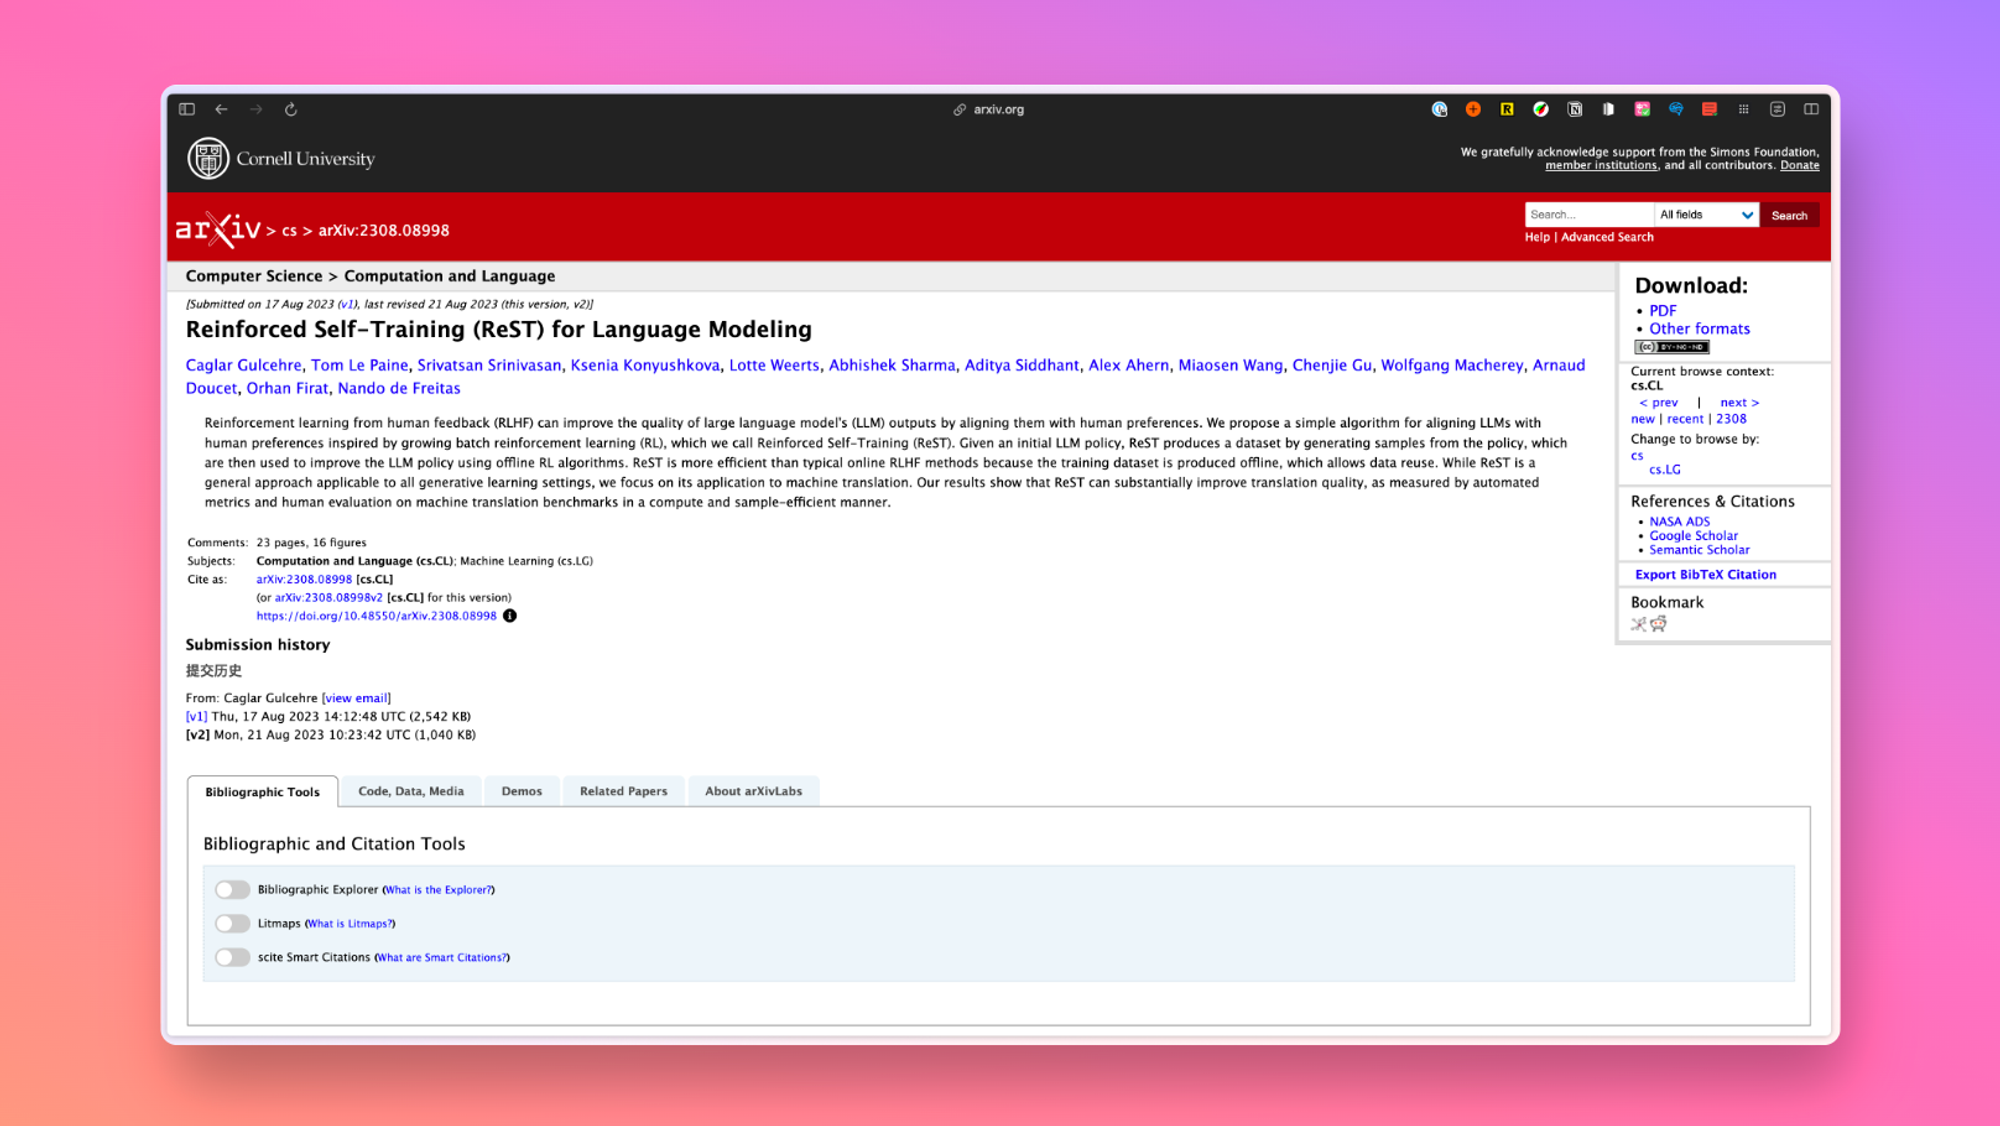Download the PDF link
Screen dimensions: 2000x1126
click(1662, 311)
